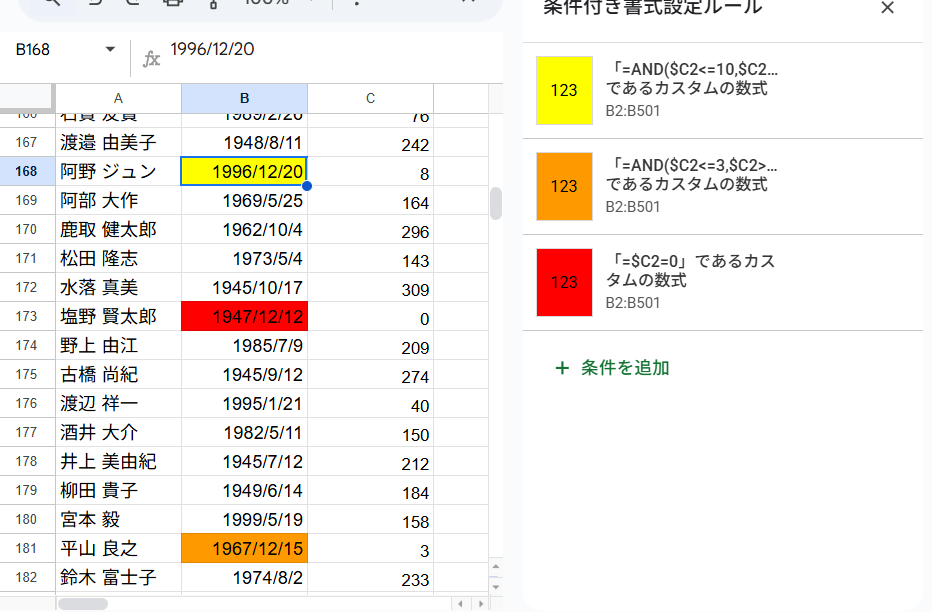This screenshot has height=612, width=932.
Task: Click the yellow 123 rule swatch
Action: (x=564, y=90)
